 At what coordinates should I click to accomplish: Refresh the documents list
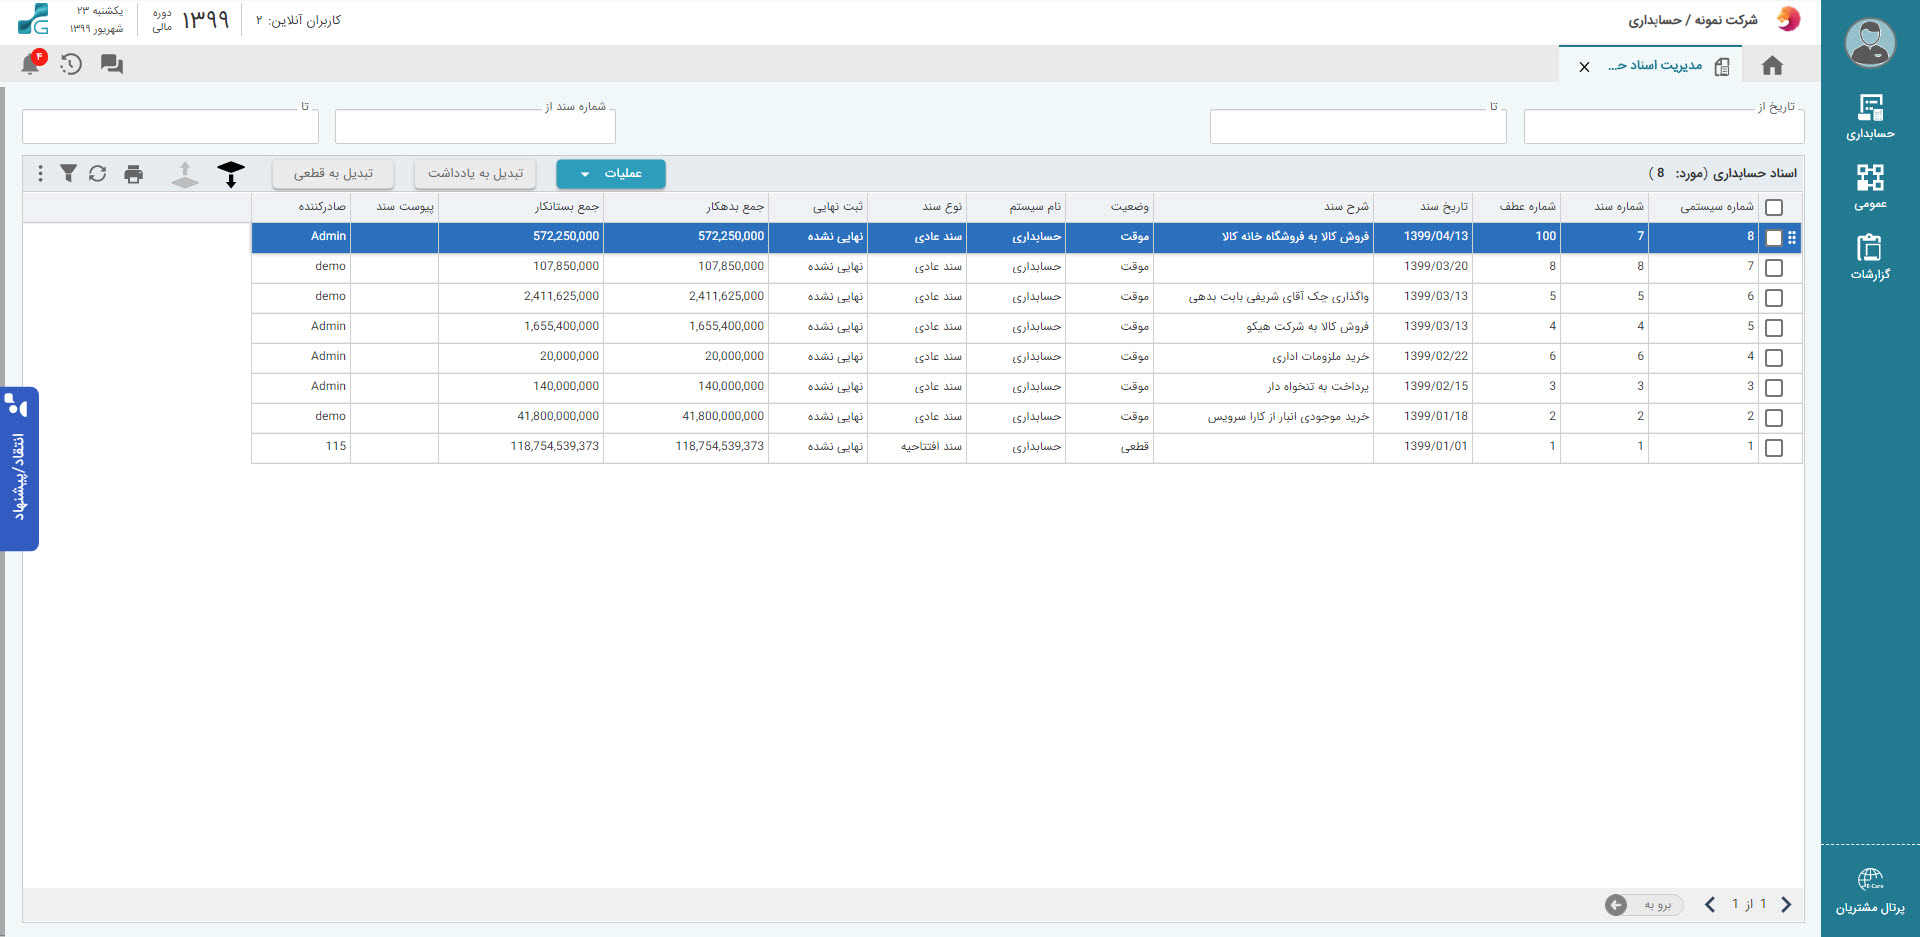(x=97, y=174)
